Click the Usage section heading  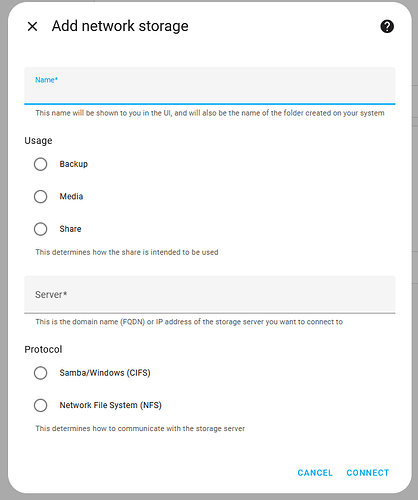pos(38,141)
